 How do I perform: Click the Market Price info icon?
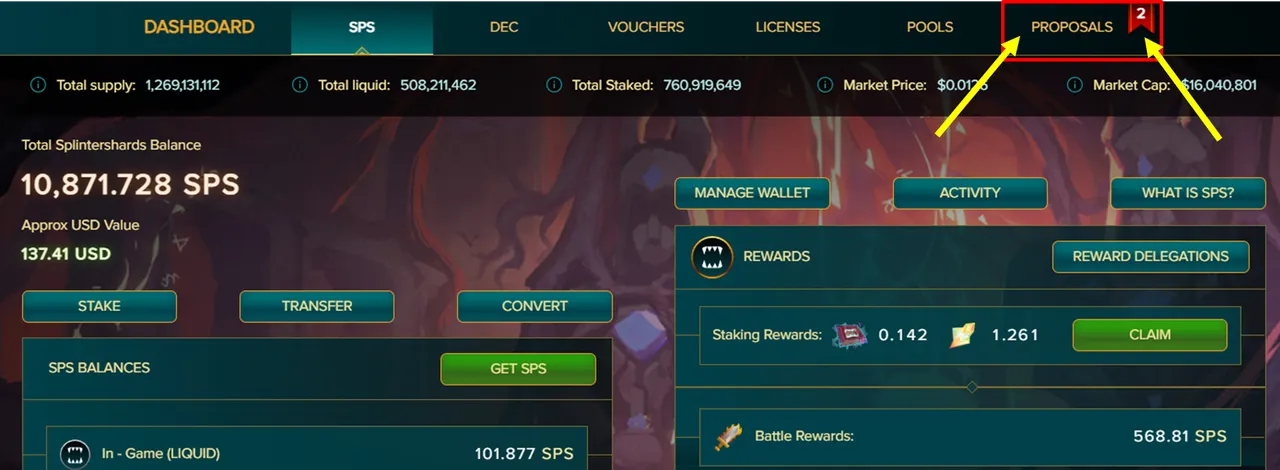point(825,85)
